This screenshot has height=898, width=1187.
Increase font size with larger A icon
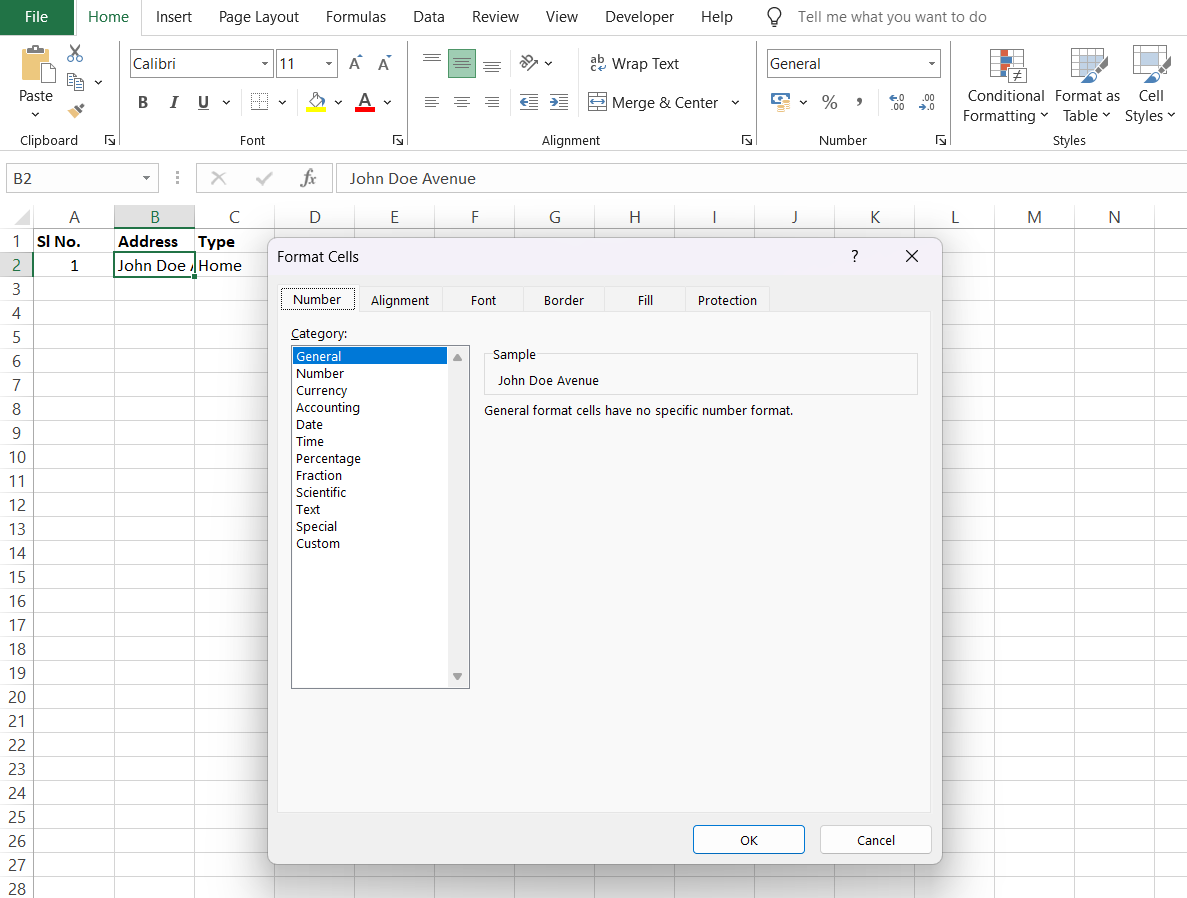pos(355,64)
